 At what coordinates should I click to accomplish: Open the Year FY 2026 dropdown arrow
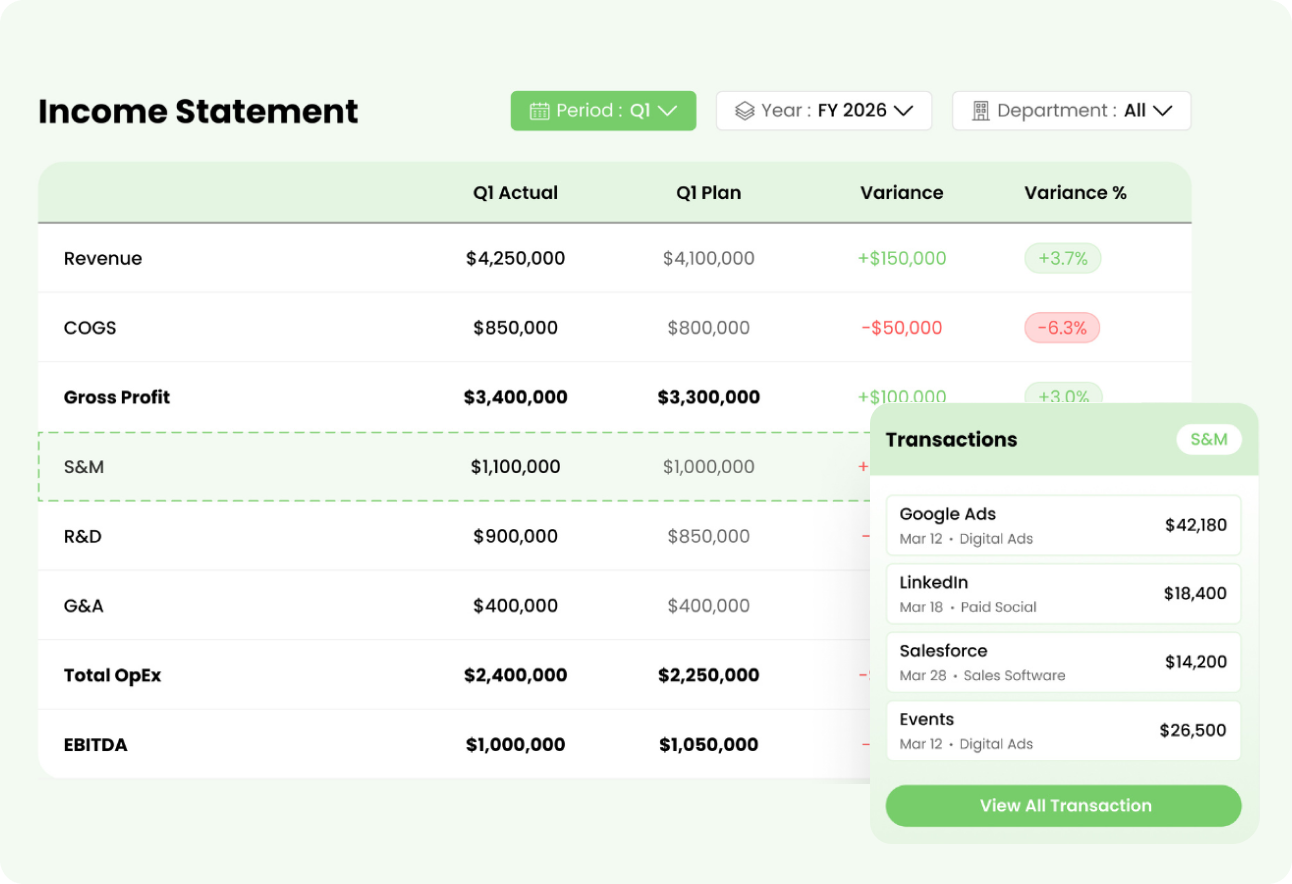904,111
